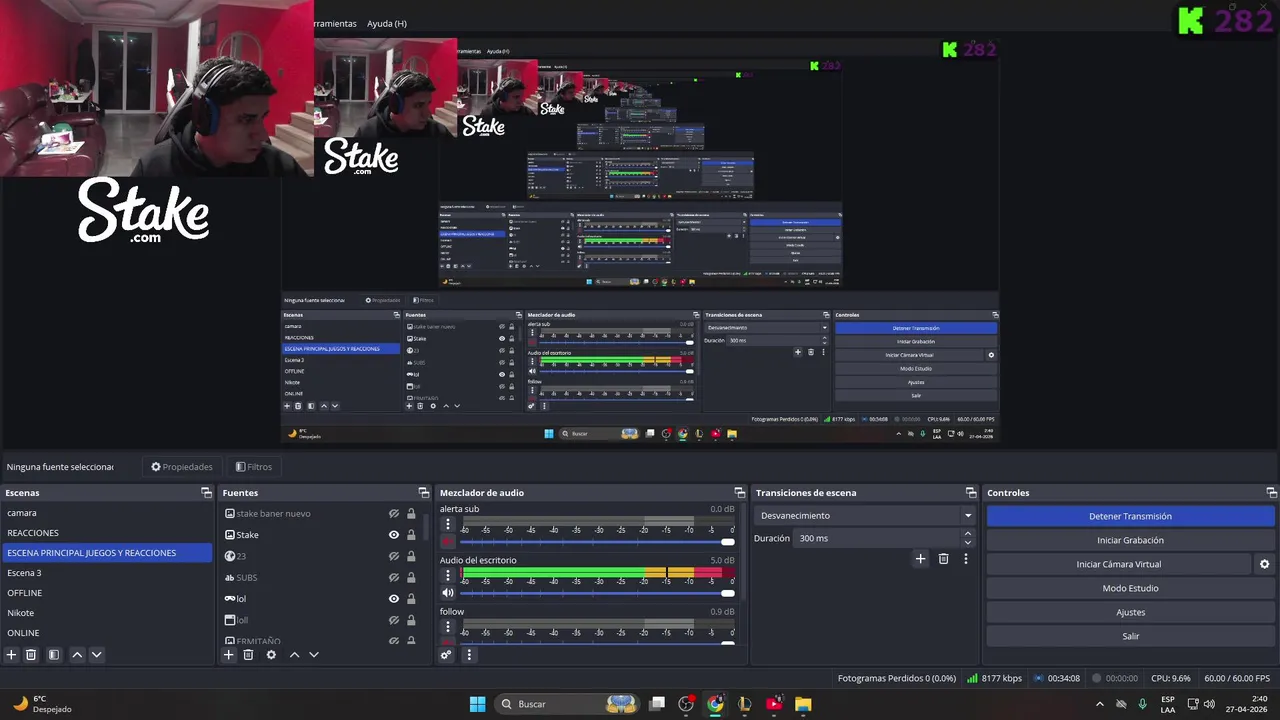Screen dimensions: 1280x720
Task: Open File Explorer from the taskbar
Action: coord(803,704)
